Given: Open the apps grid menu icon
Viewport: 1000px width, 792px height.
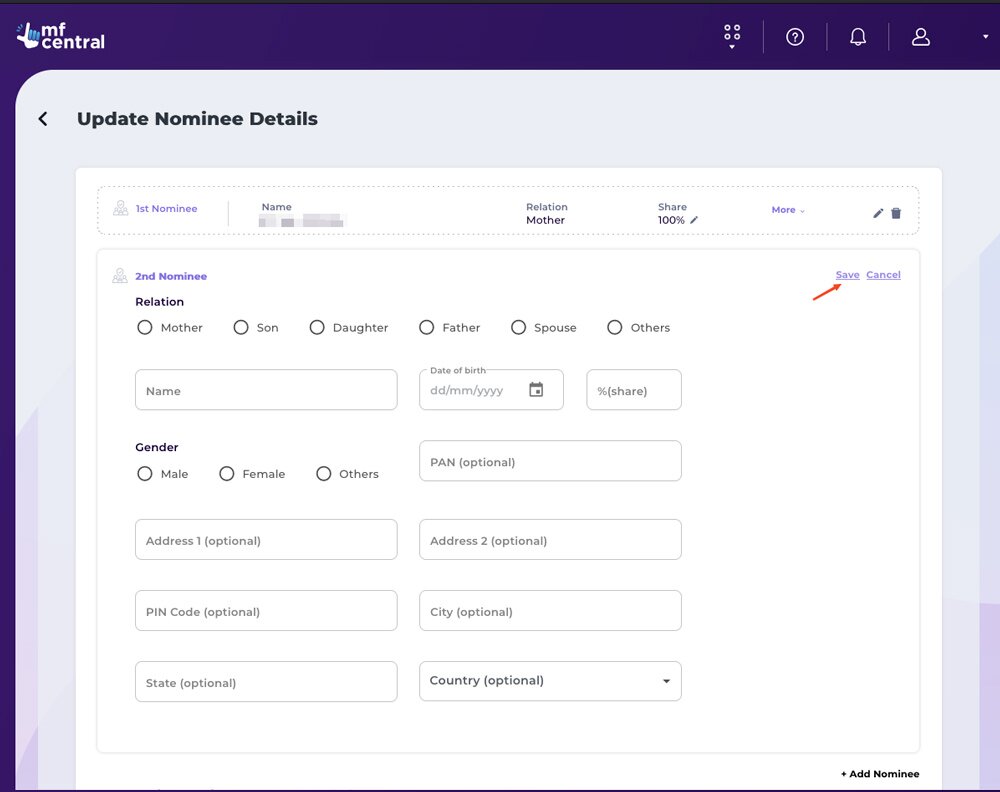Looking at the screenshot, I should click(x=732, y=36).
